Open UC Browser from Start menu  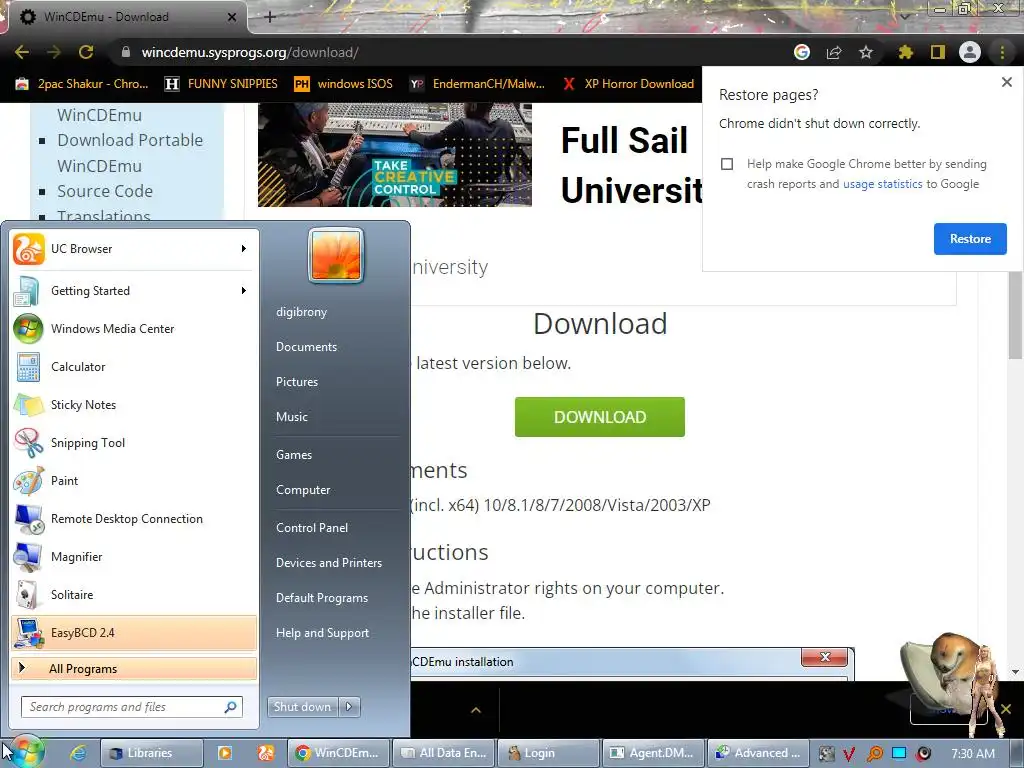pyautogui.click(x=134, y=249)
